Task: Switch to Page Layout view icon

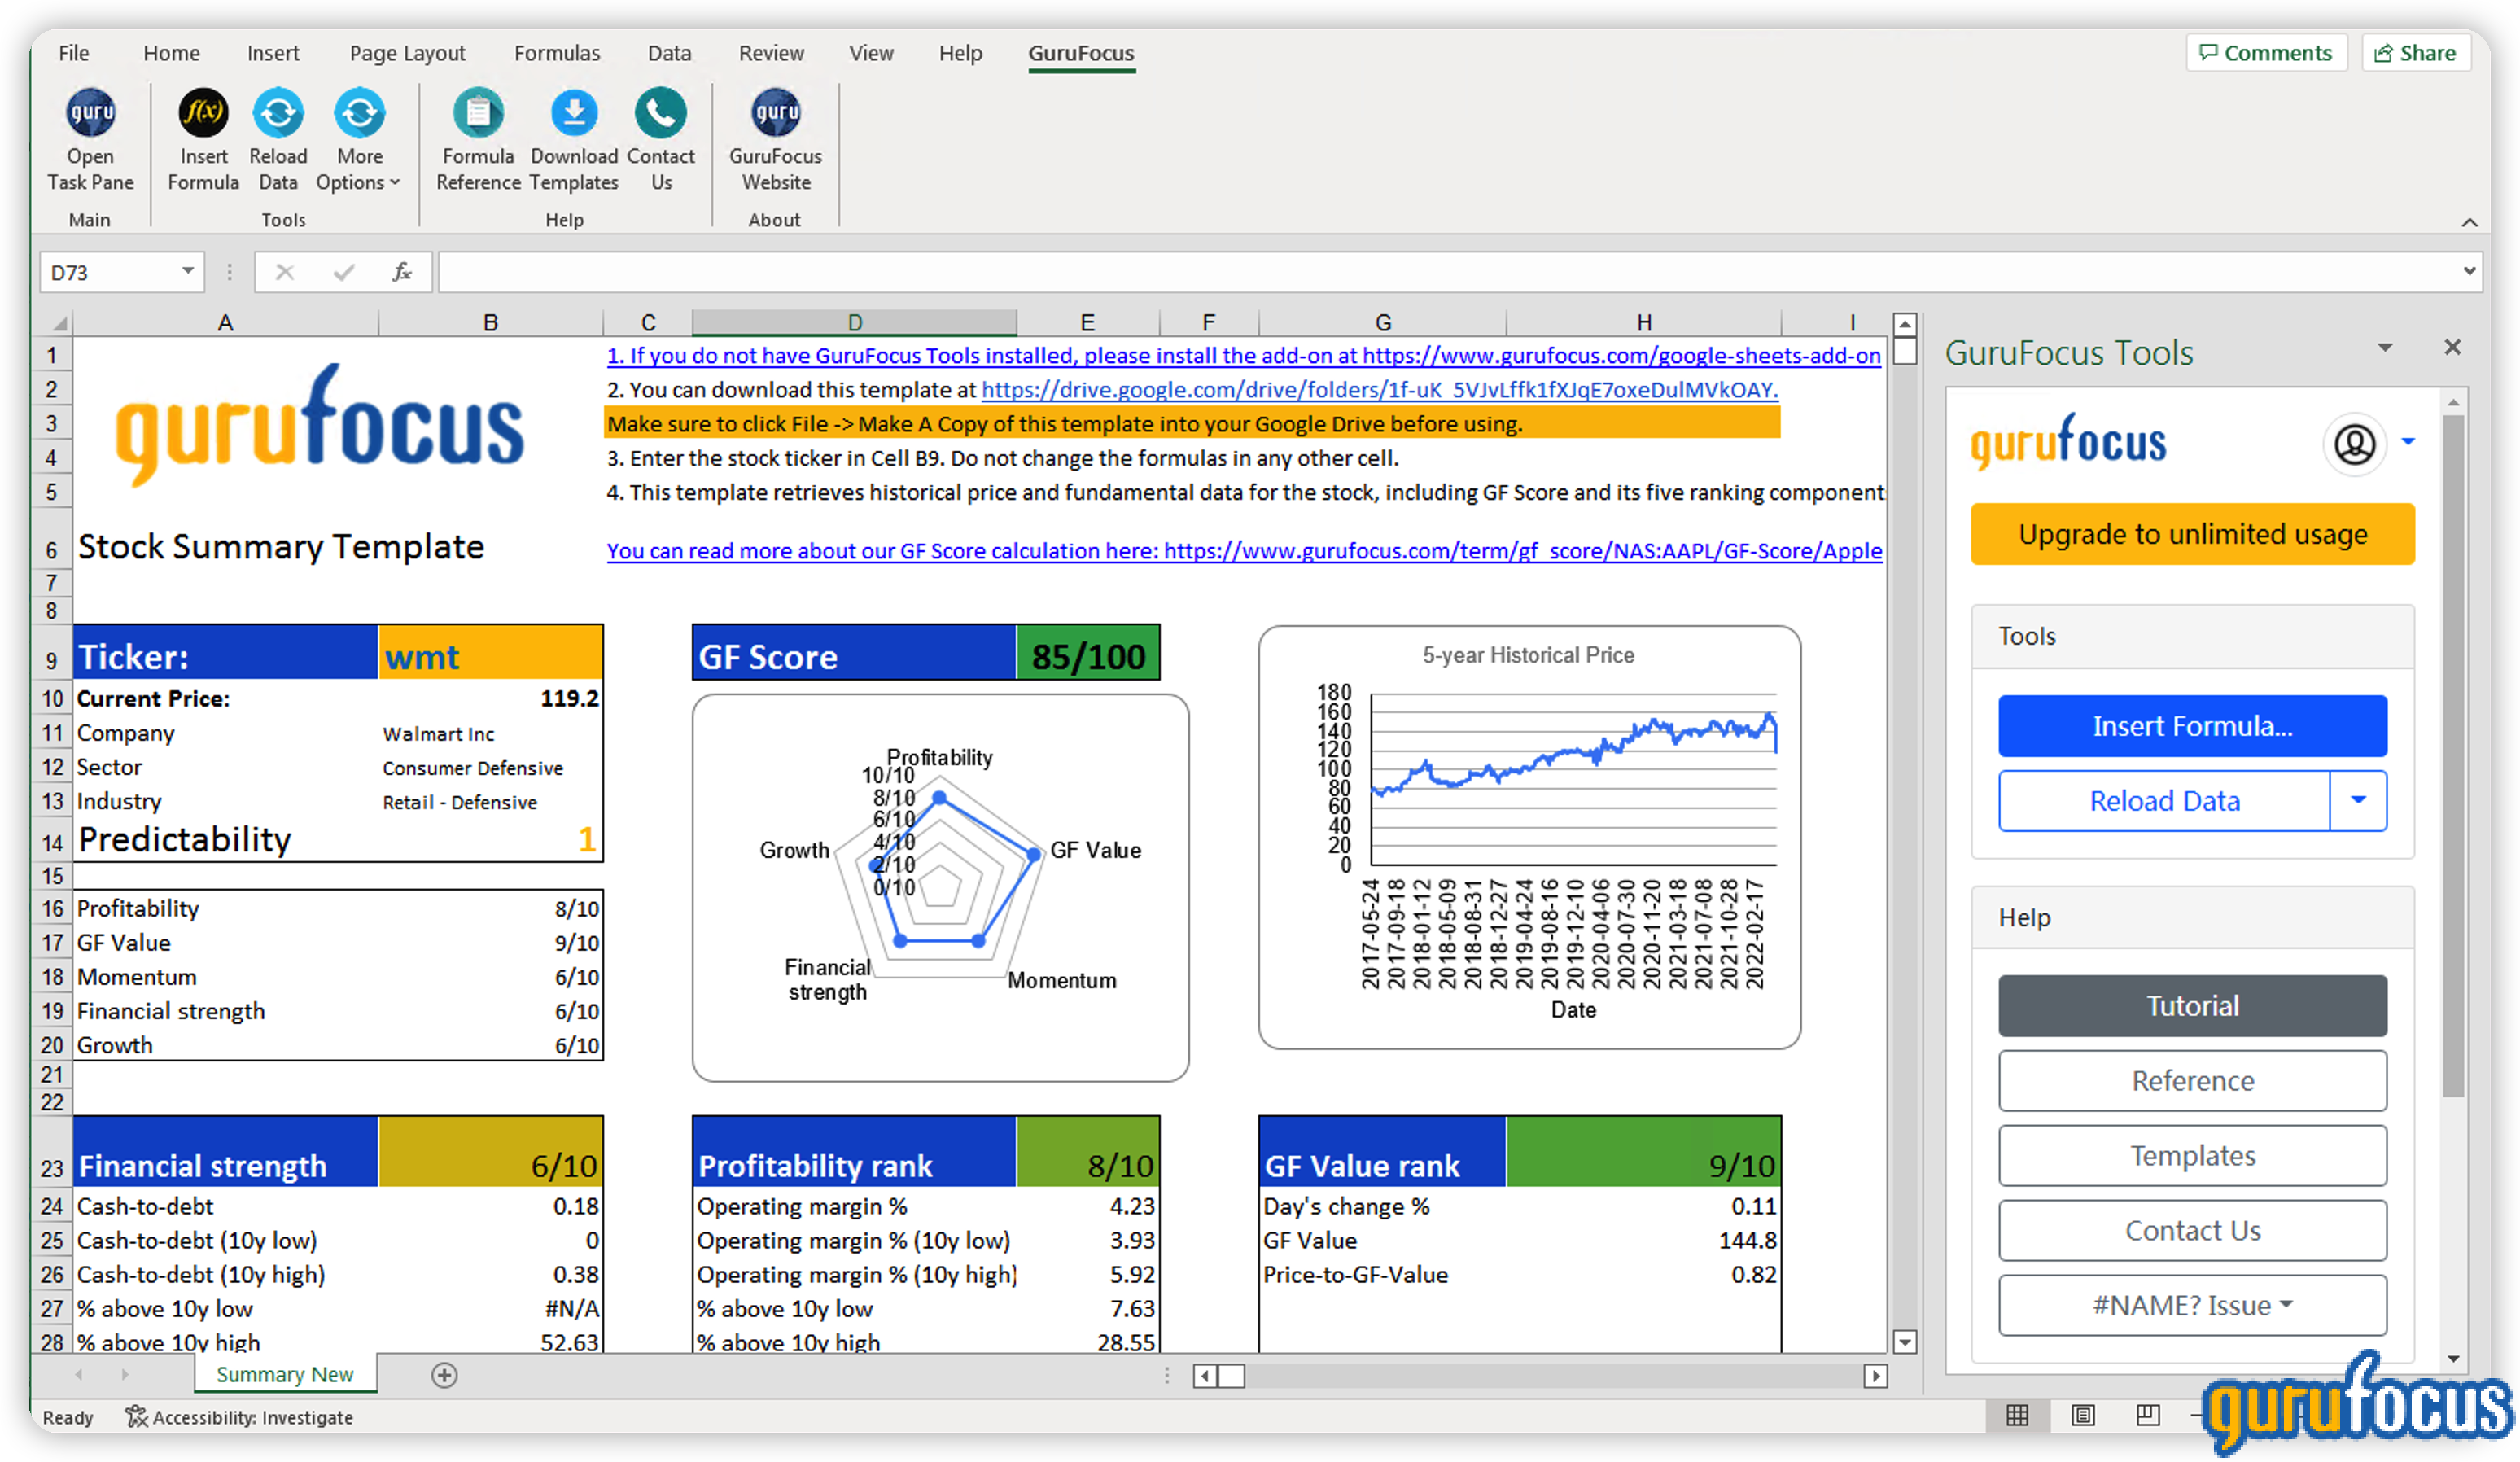Action: (x=2083, y=1415)
